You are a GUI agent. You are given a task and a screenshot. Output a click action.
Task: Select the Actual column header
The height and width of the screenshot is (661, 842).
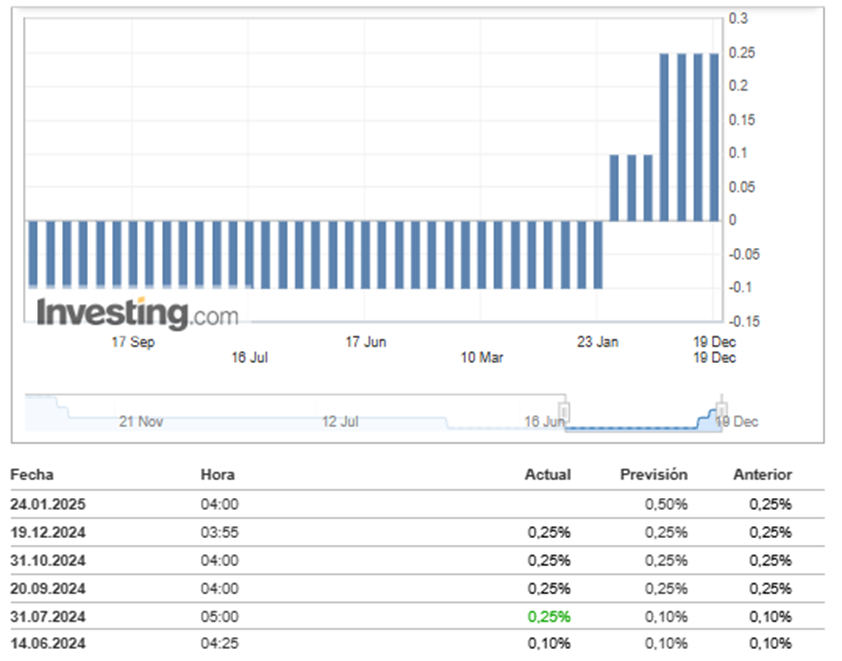tap(548, 475)
